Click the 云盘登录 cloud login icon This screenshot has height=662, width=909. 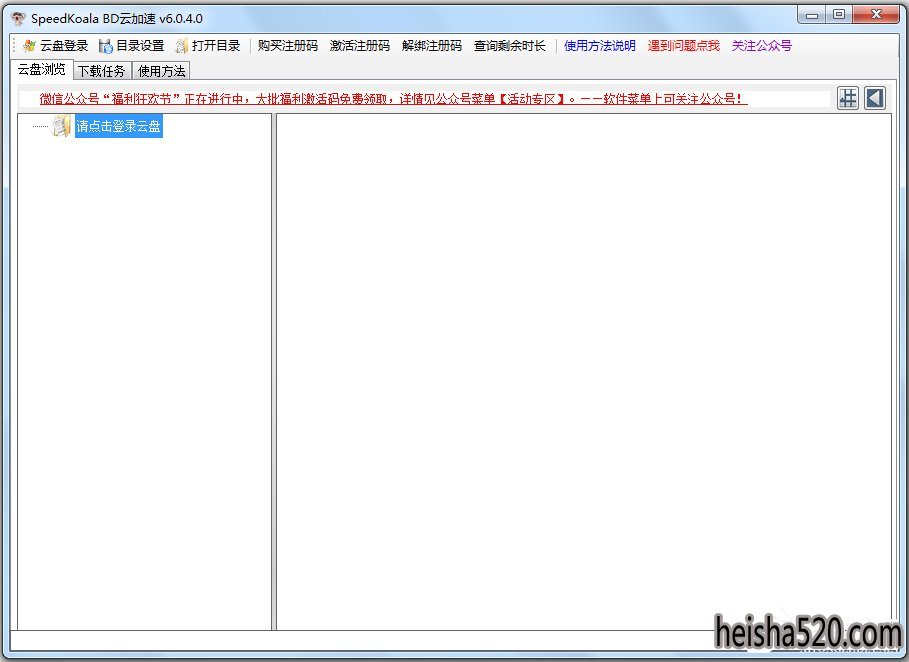click(30, 46)
